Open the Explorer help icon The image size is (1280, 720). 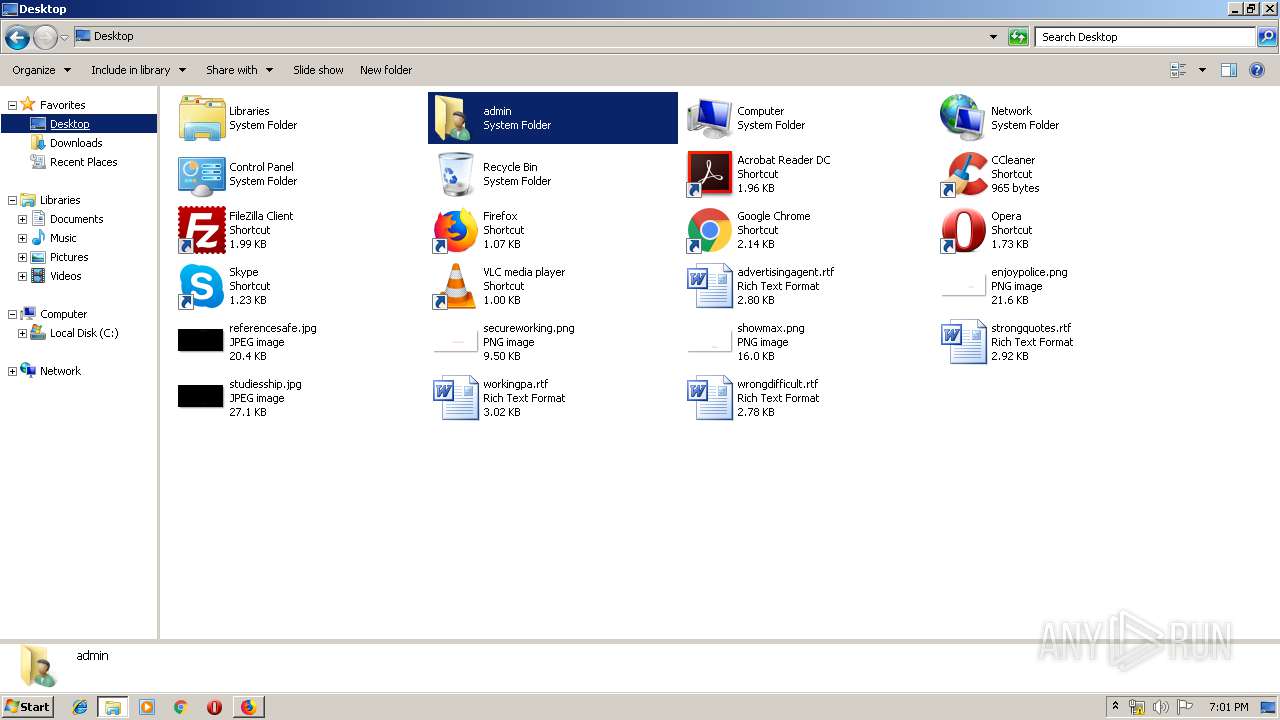[x=1257, y=70]
